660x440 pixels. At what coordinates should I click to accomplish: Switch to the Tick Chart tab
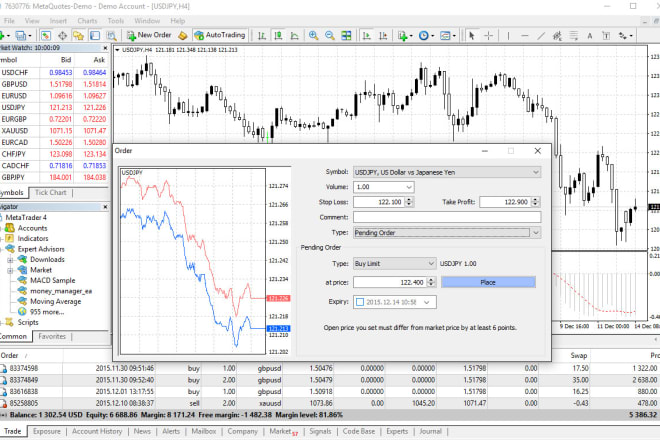(51, 192)
